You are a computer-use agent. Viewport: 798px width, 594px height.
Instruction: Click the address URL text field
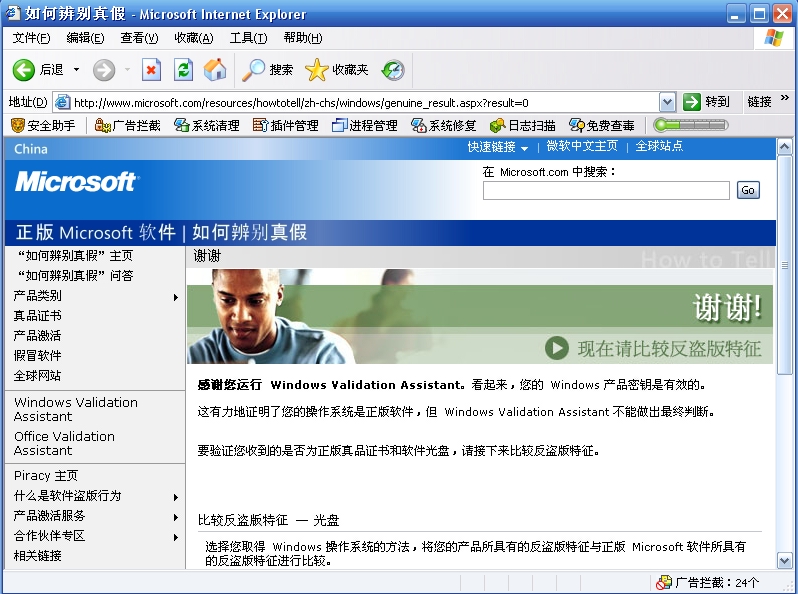364,103
